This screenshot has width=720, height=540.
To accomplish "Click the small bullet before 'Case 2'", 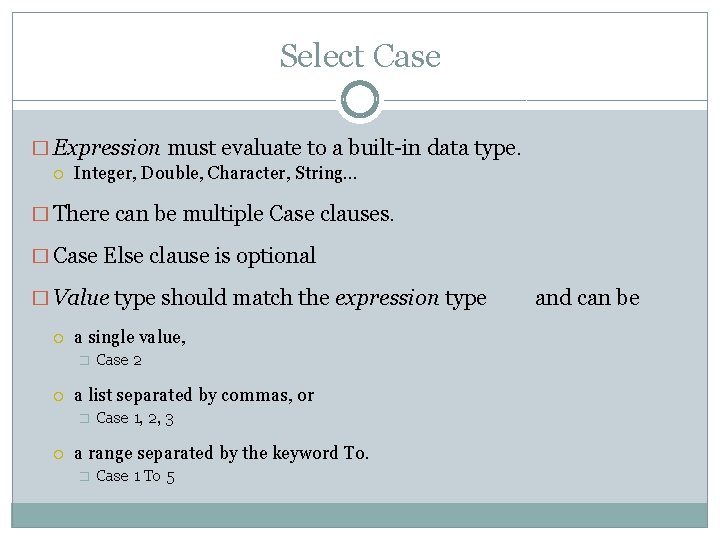I will (x=84, y=361).
